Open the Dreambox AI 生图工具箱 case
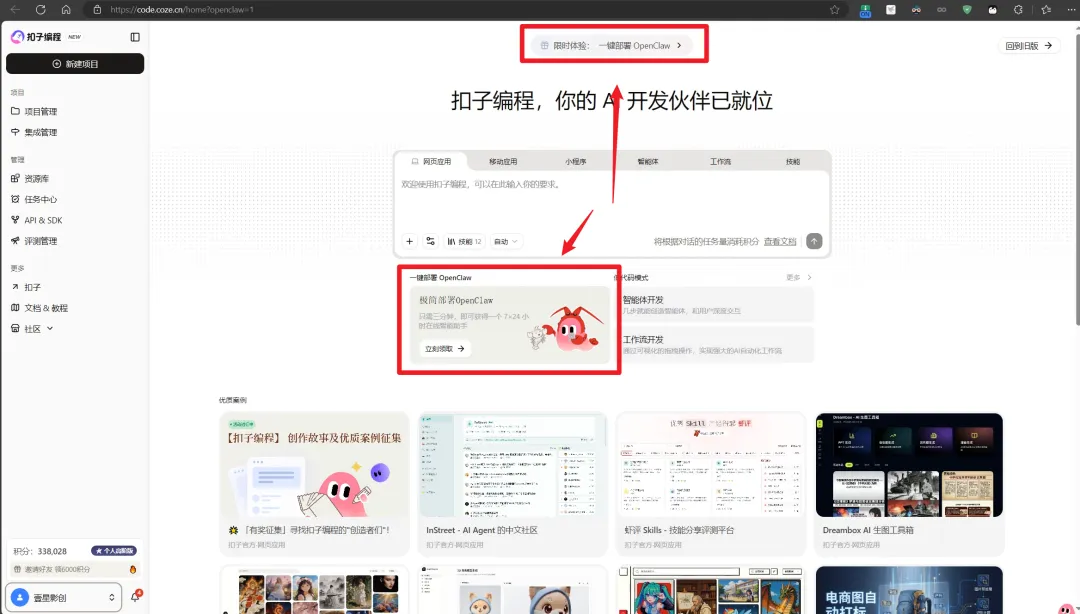1080x614 pixels. tap(909, 484)
